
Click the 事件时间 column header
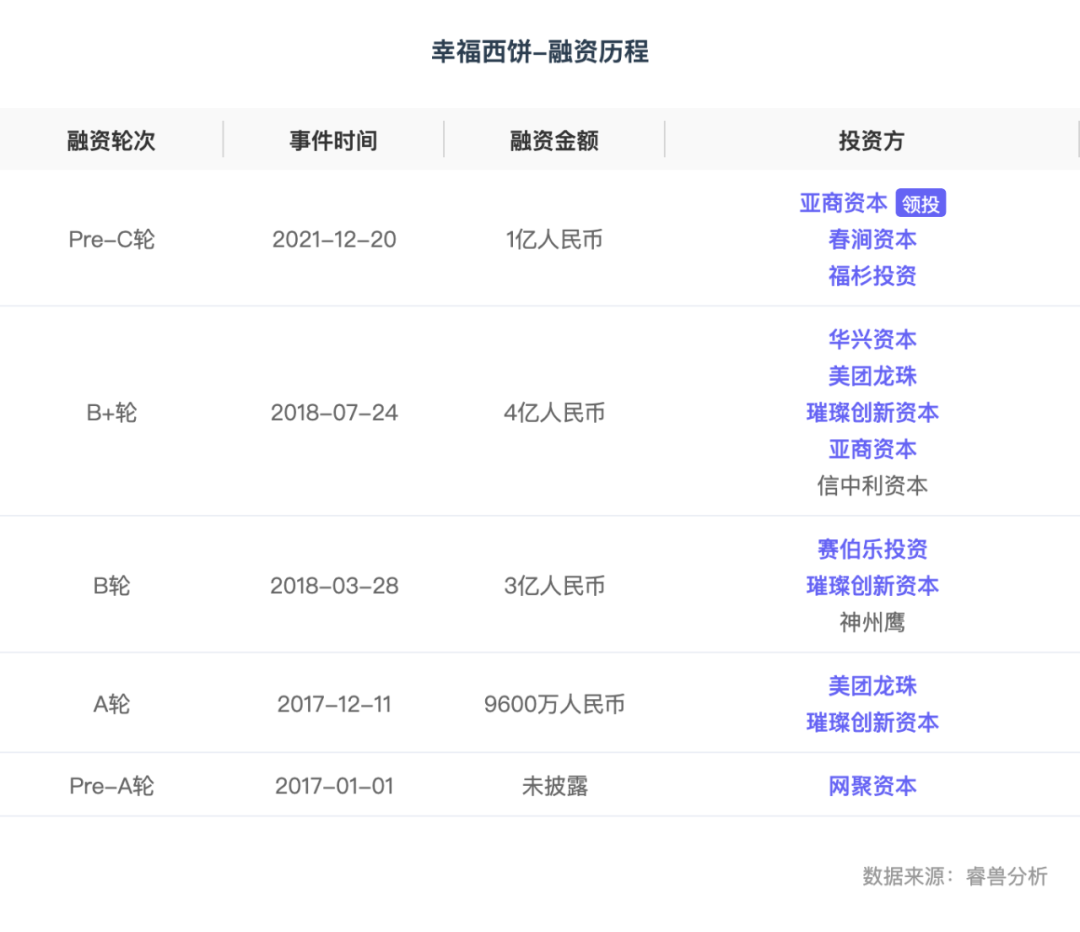click(332, 140)
